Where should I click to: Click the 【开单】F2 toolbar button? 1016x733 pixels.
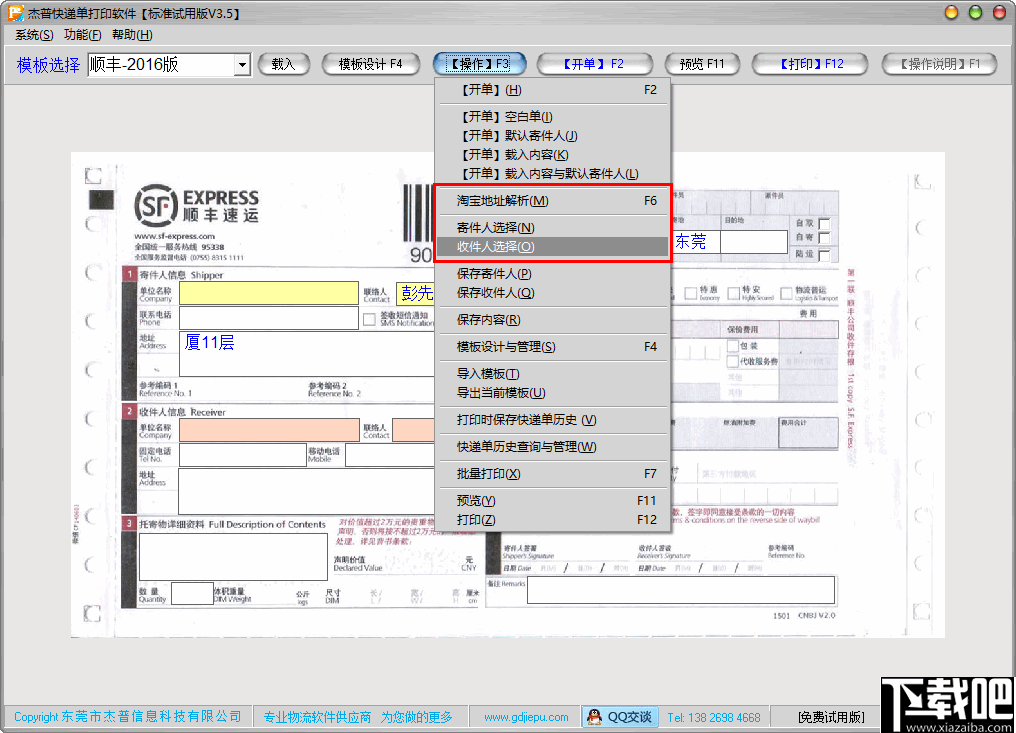594,64
